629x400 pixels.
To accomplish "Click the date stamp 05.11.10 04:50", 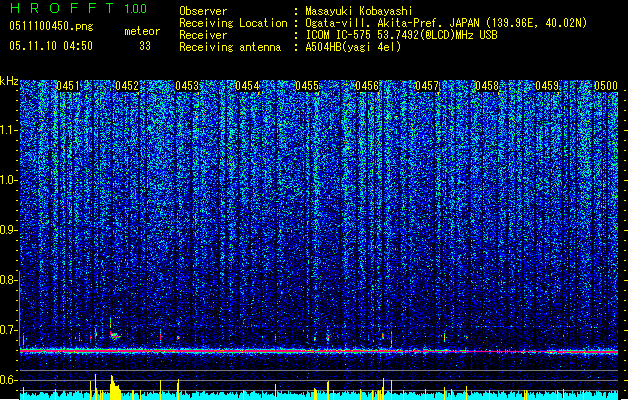I will (x=51, y=46).
